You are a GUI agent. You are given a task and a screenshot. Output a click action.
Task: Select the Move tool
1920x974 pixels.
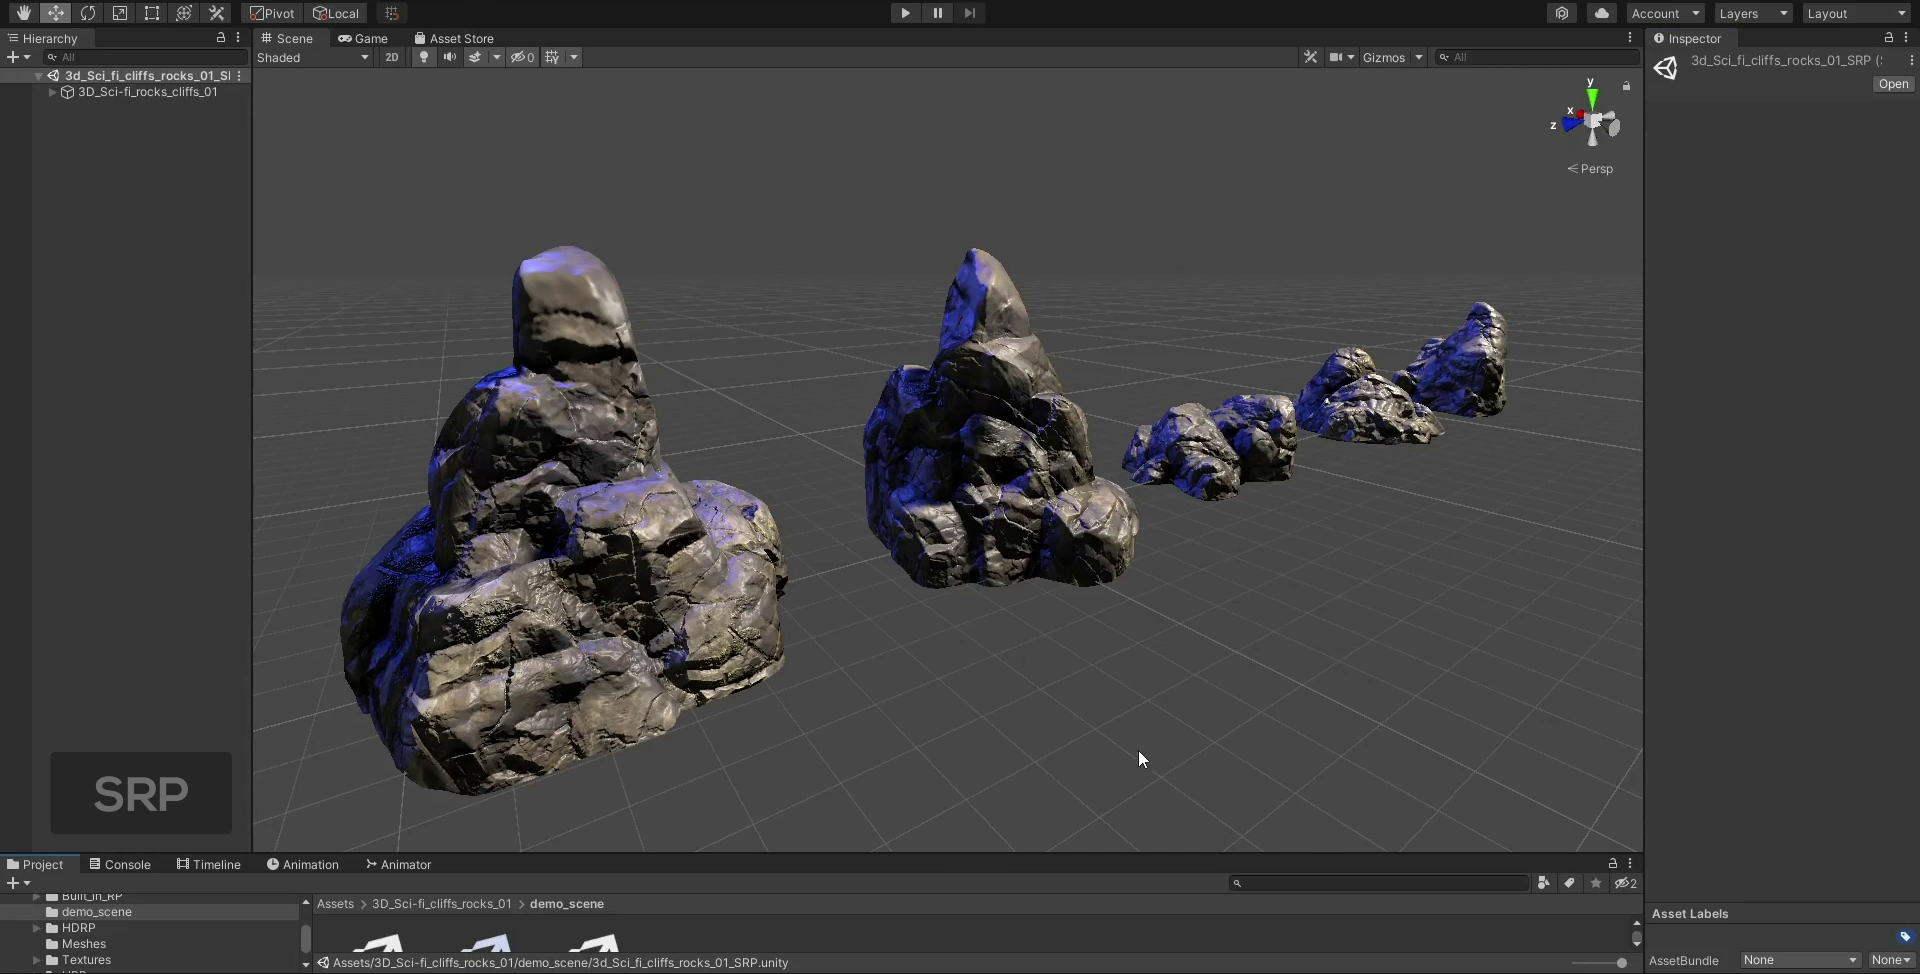[55, 13]
